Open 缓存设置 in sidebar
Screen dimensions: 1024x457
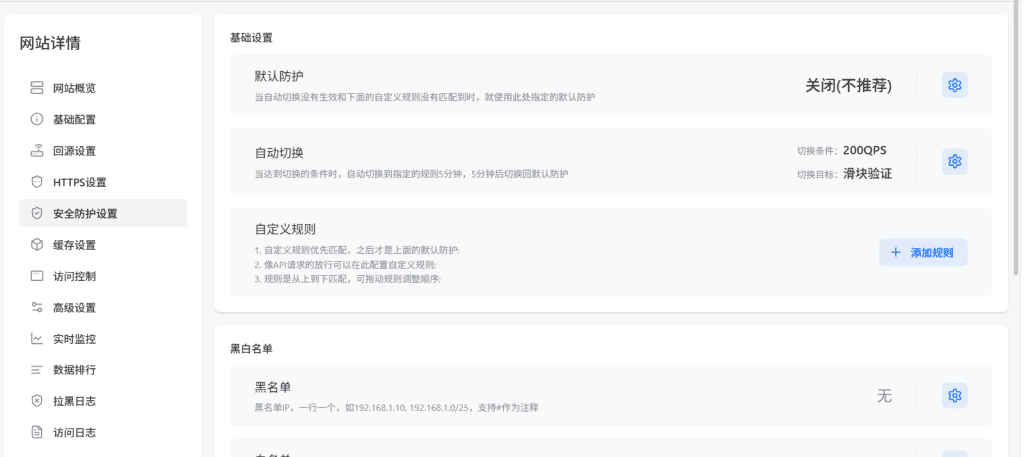point(103,245)
